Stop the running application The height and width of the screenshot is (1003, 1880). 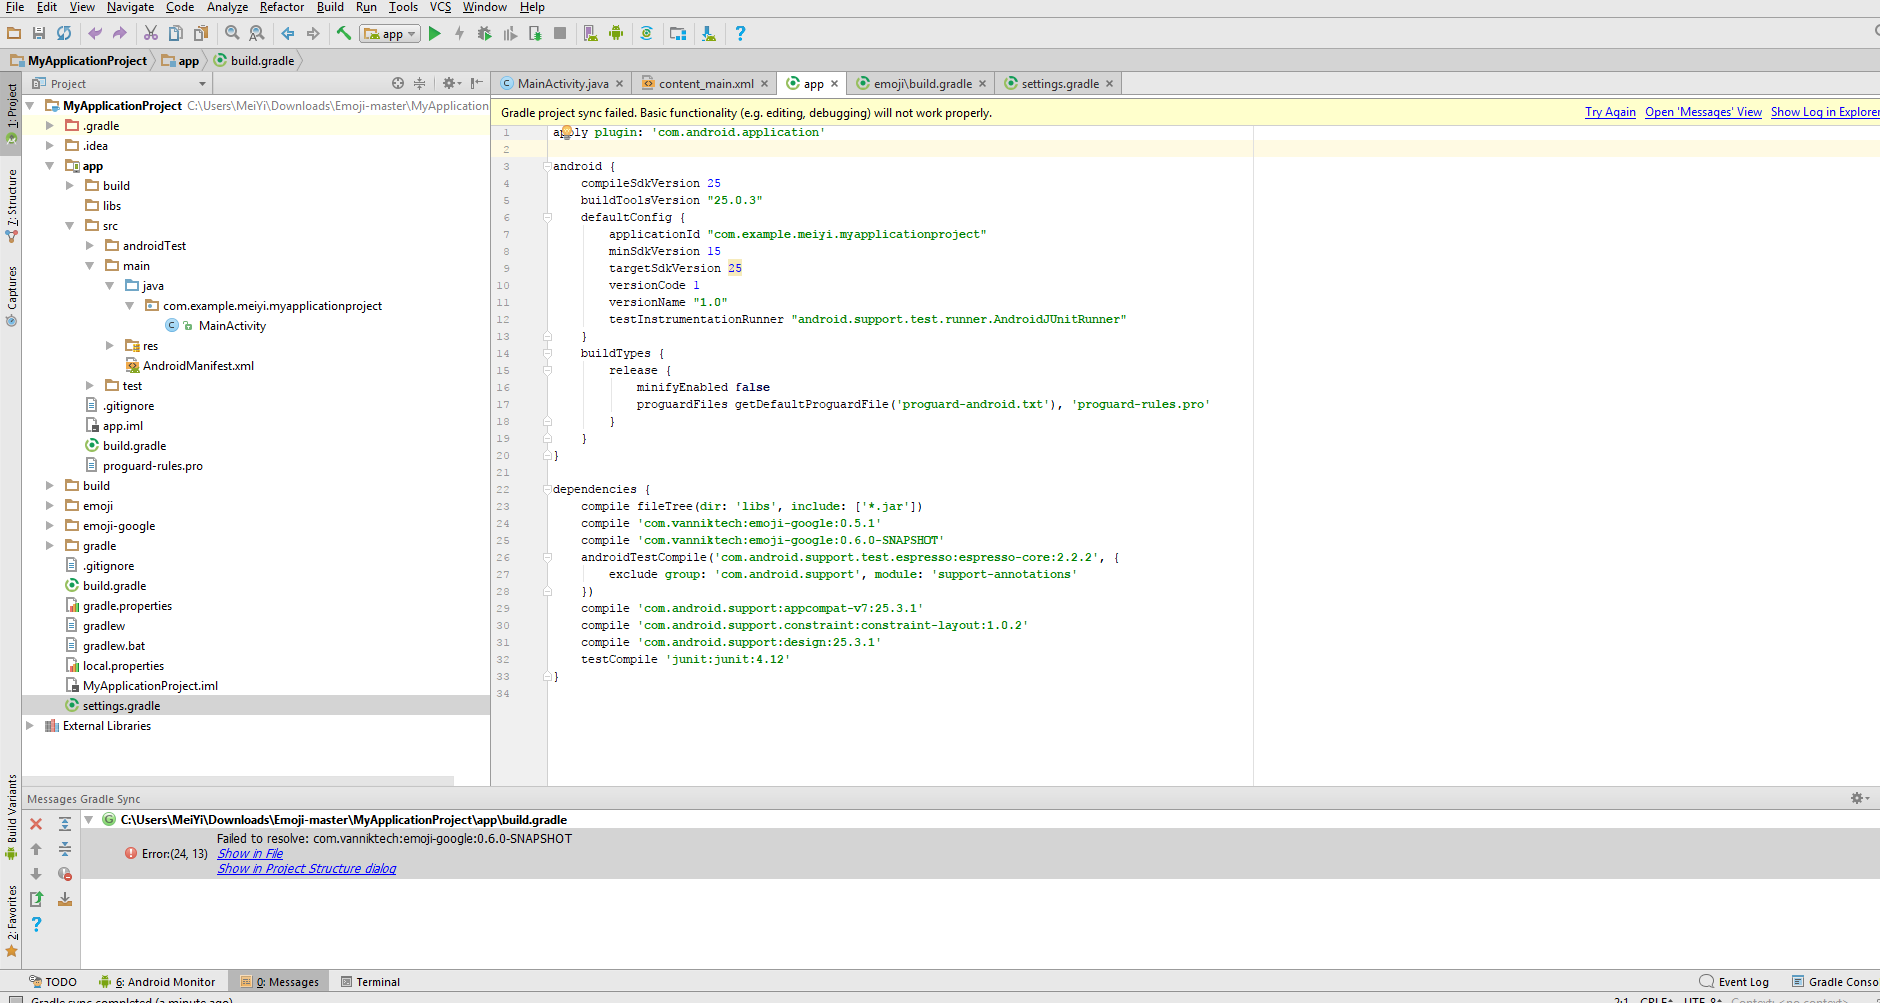[560, 33]
